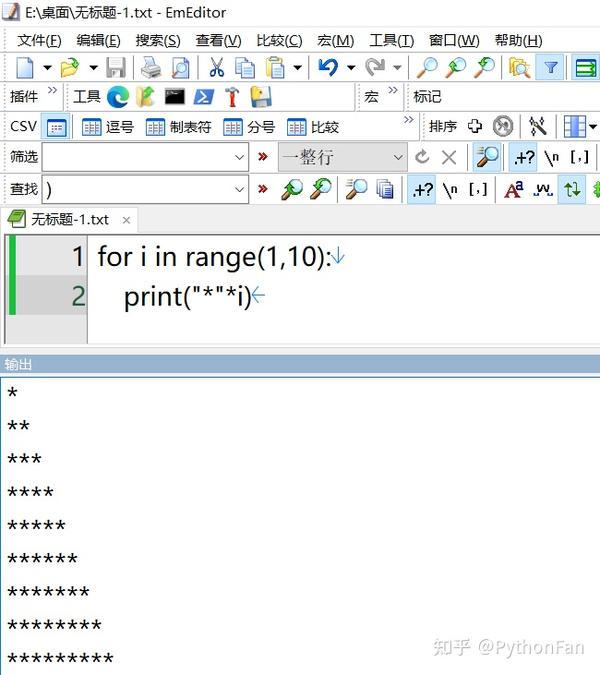Click the Cut scissors icon
This screenshot has width=600, height=675.
[x=216, y=67]
